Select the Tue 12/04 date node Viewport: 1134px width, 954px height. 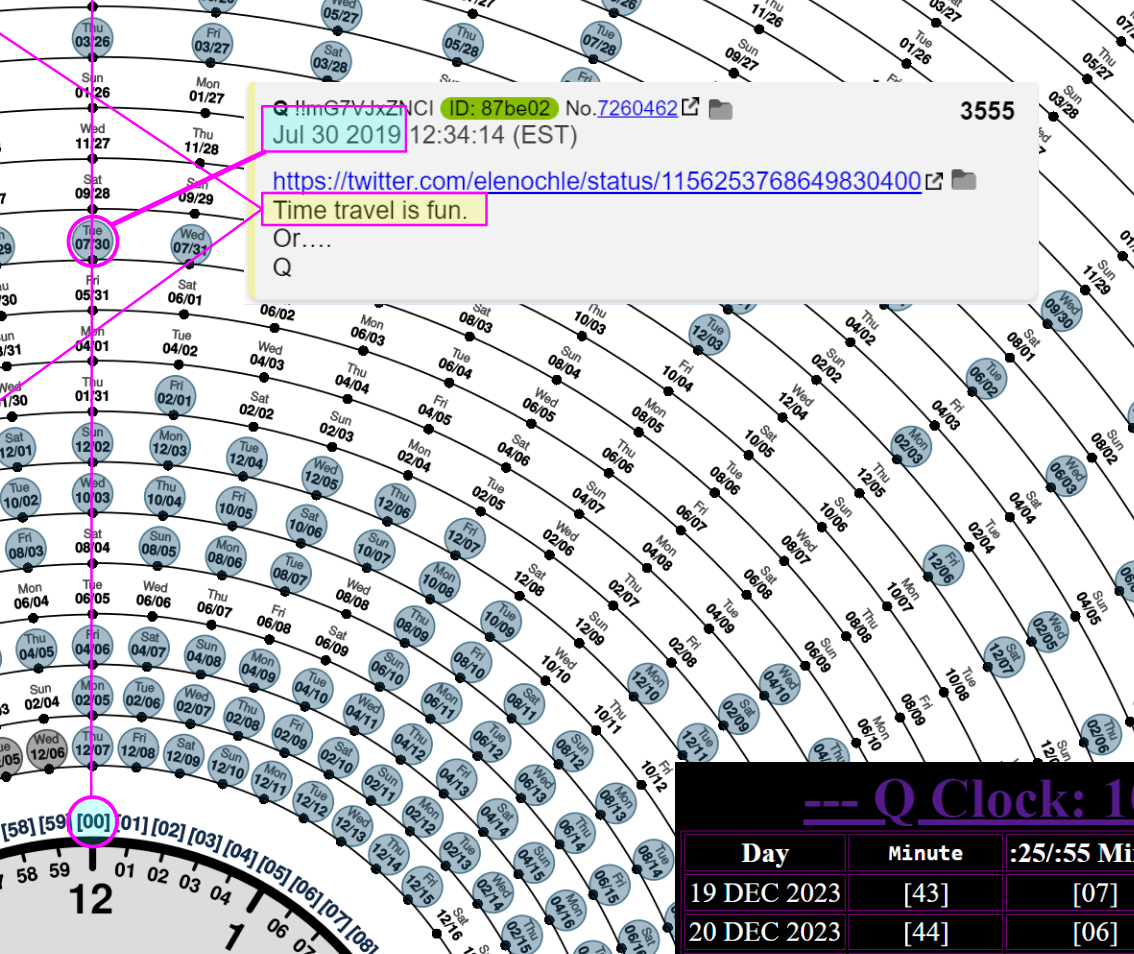247,457
